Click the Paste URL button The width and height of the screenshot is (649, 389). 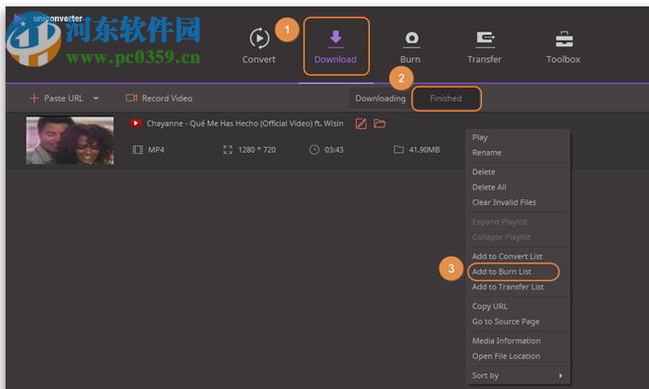56,98
